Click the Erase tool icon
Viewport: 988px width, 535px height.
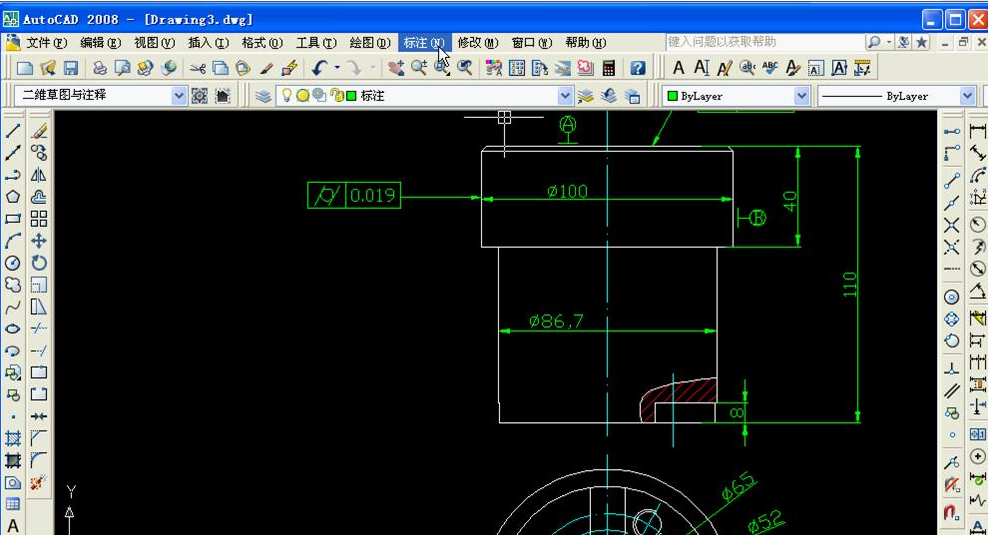point(39,131)
